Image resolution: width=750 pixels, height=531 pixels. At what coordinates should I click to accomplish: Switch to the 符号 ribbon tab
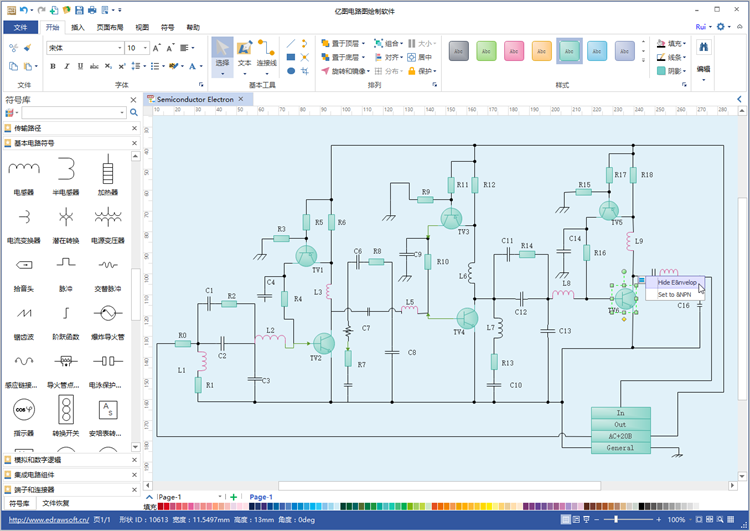(x=167, y=27)
